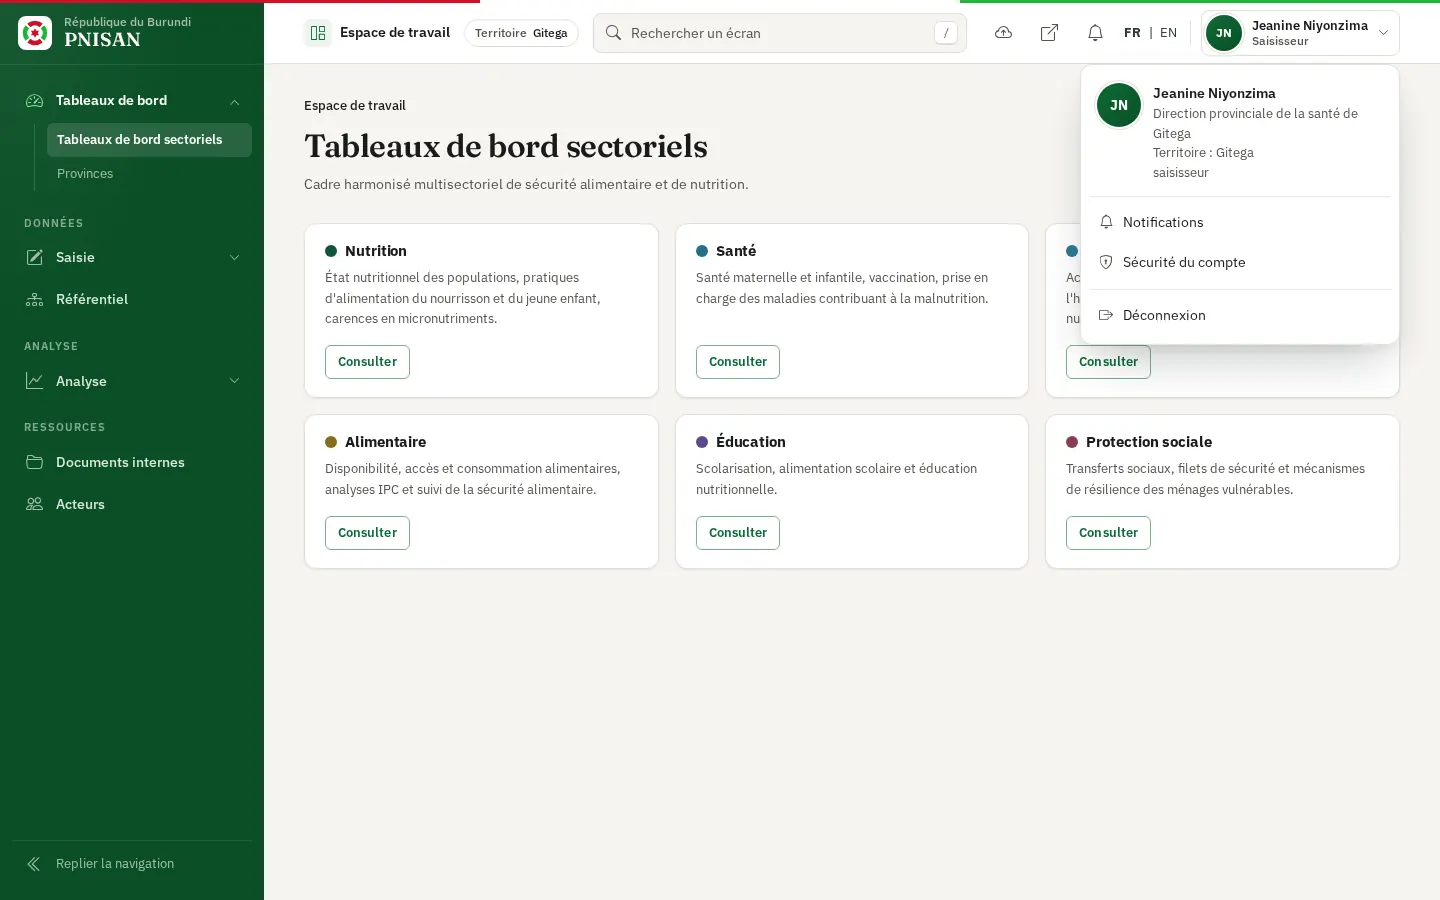Go to Tableaux de bord sectoriels
This screenshot has width=1440, height=900.
click(149, 140)
